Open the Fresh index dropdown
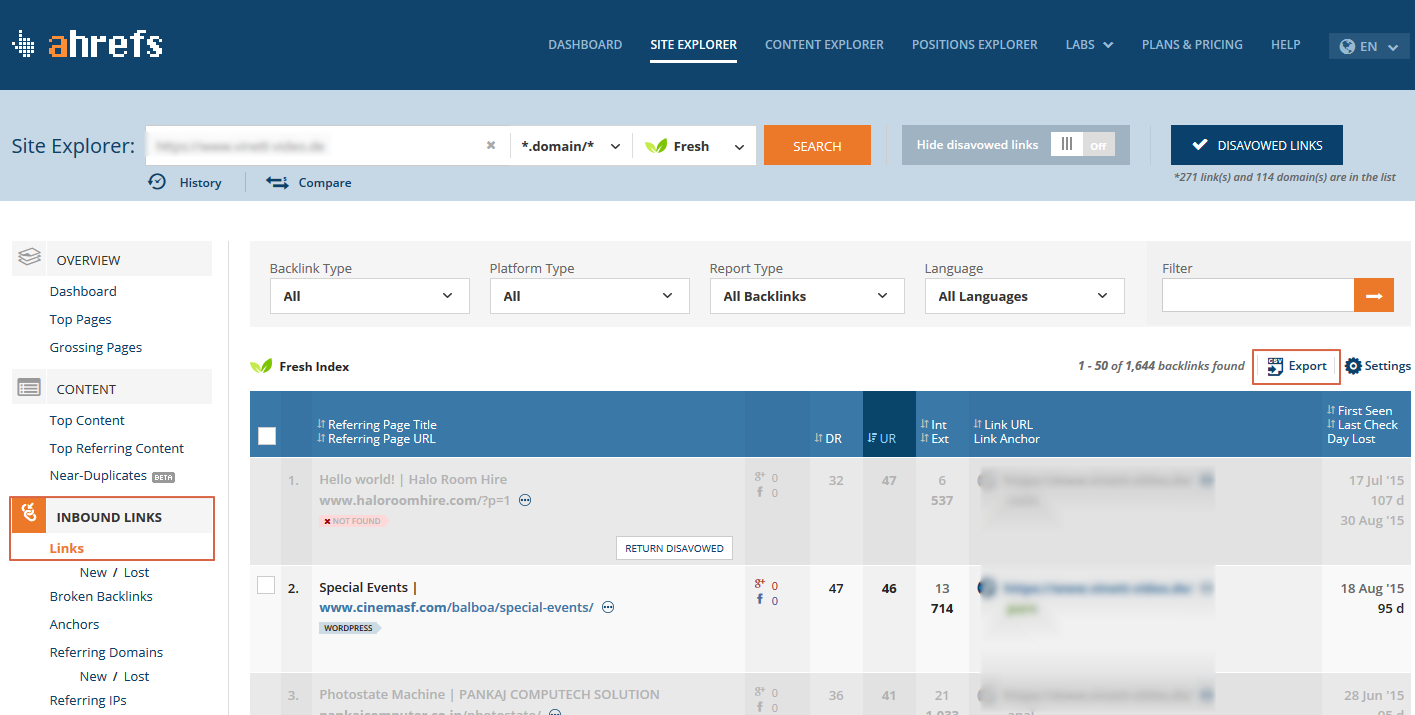Screen dimensions: 1415x715 pos(694,146)
